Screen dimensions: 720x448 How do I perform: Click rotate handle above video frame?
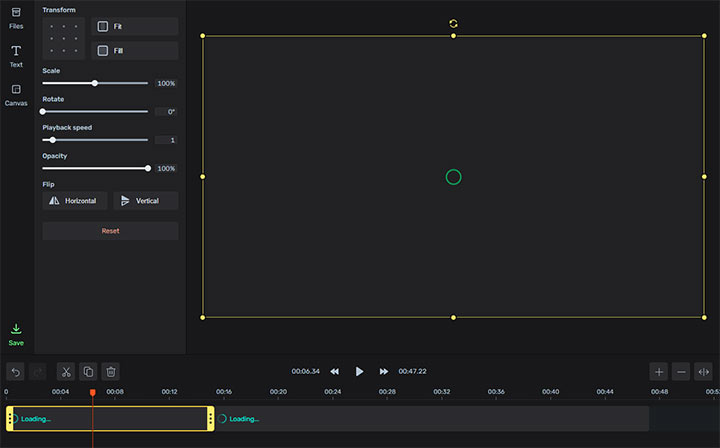(x=453, y=23)
